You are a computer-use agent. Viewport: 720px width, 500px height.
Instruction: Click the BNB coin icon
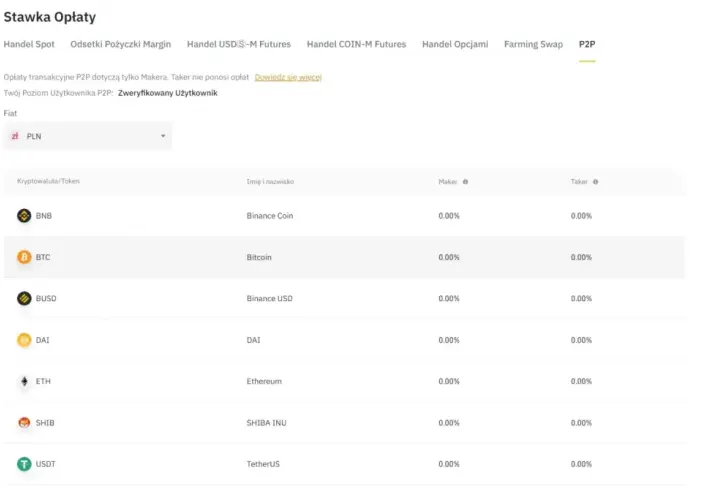pyautogui.click(x=24, y=215)
